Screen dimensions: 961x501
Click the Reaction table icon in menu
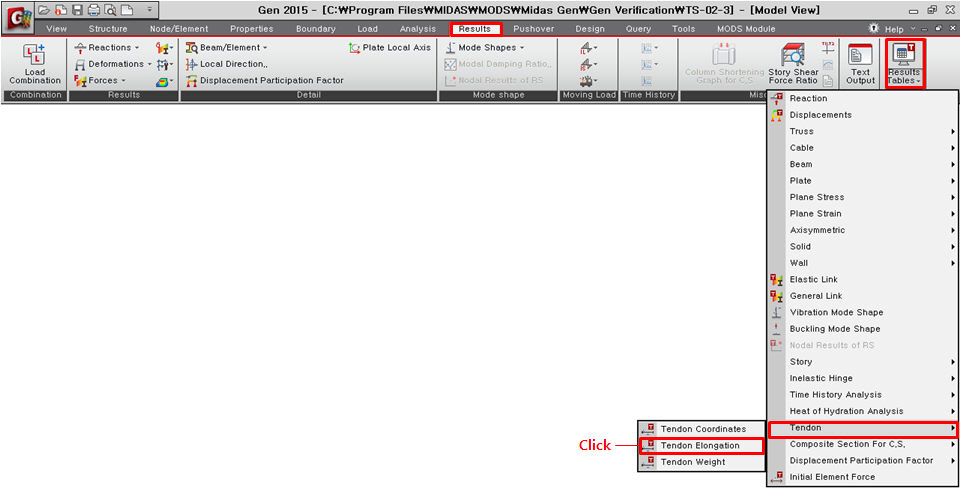point(777,98)
